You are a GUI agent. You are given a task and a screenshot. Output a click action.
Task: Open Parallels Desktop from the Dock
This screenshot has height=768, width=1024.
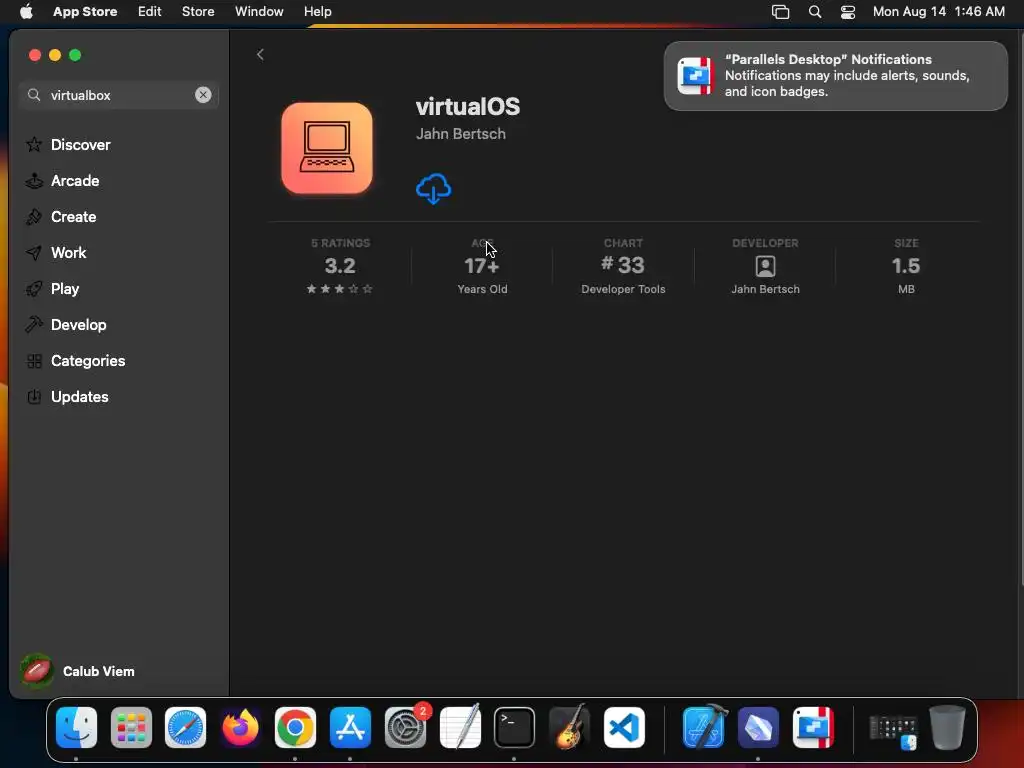[x=813, y=727]
